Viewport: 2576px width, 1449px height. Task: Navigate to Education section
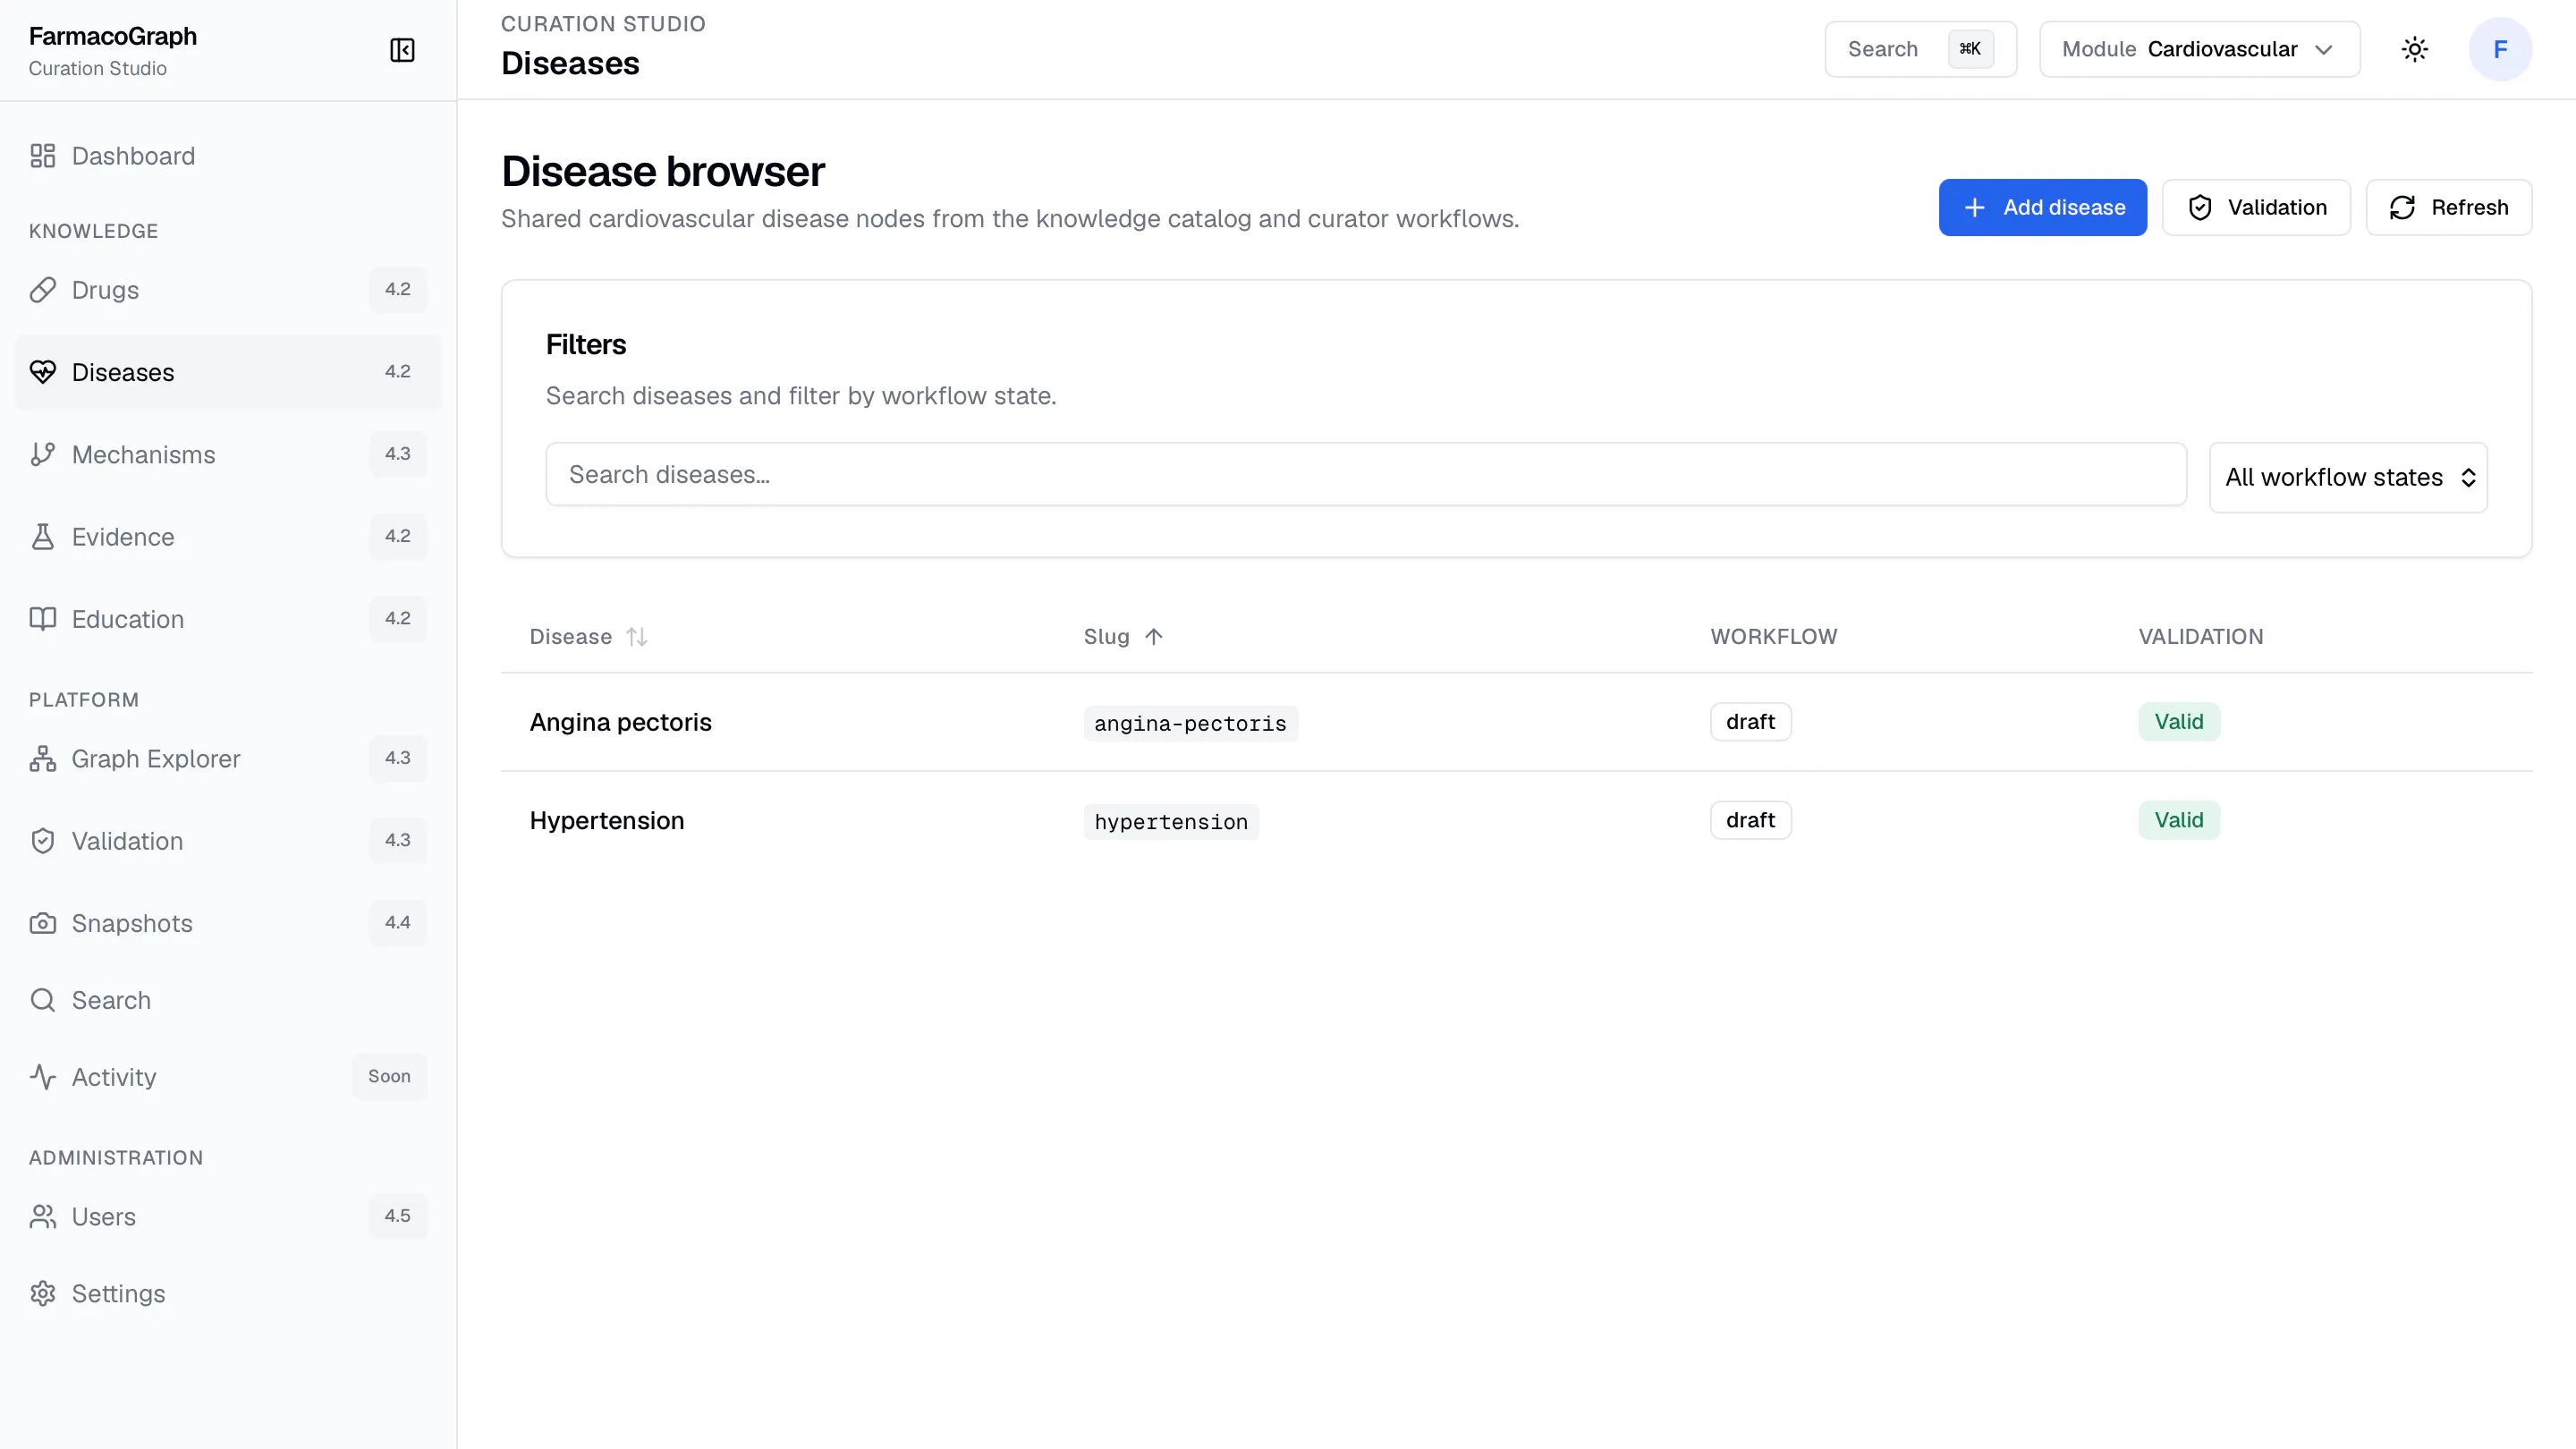[x=228, y=619]
